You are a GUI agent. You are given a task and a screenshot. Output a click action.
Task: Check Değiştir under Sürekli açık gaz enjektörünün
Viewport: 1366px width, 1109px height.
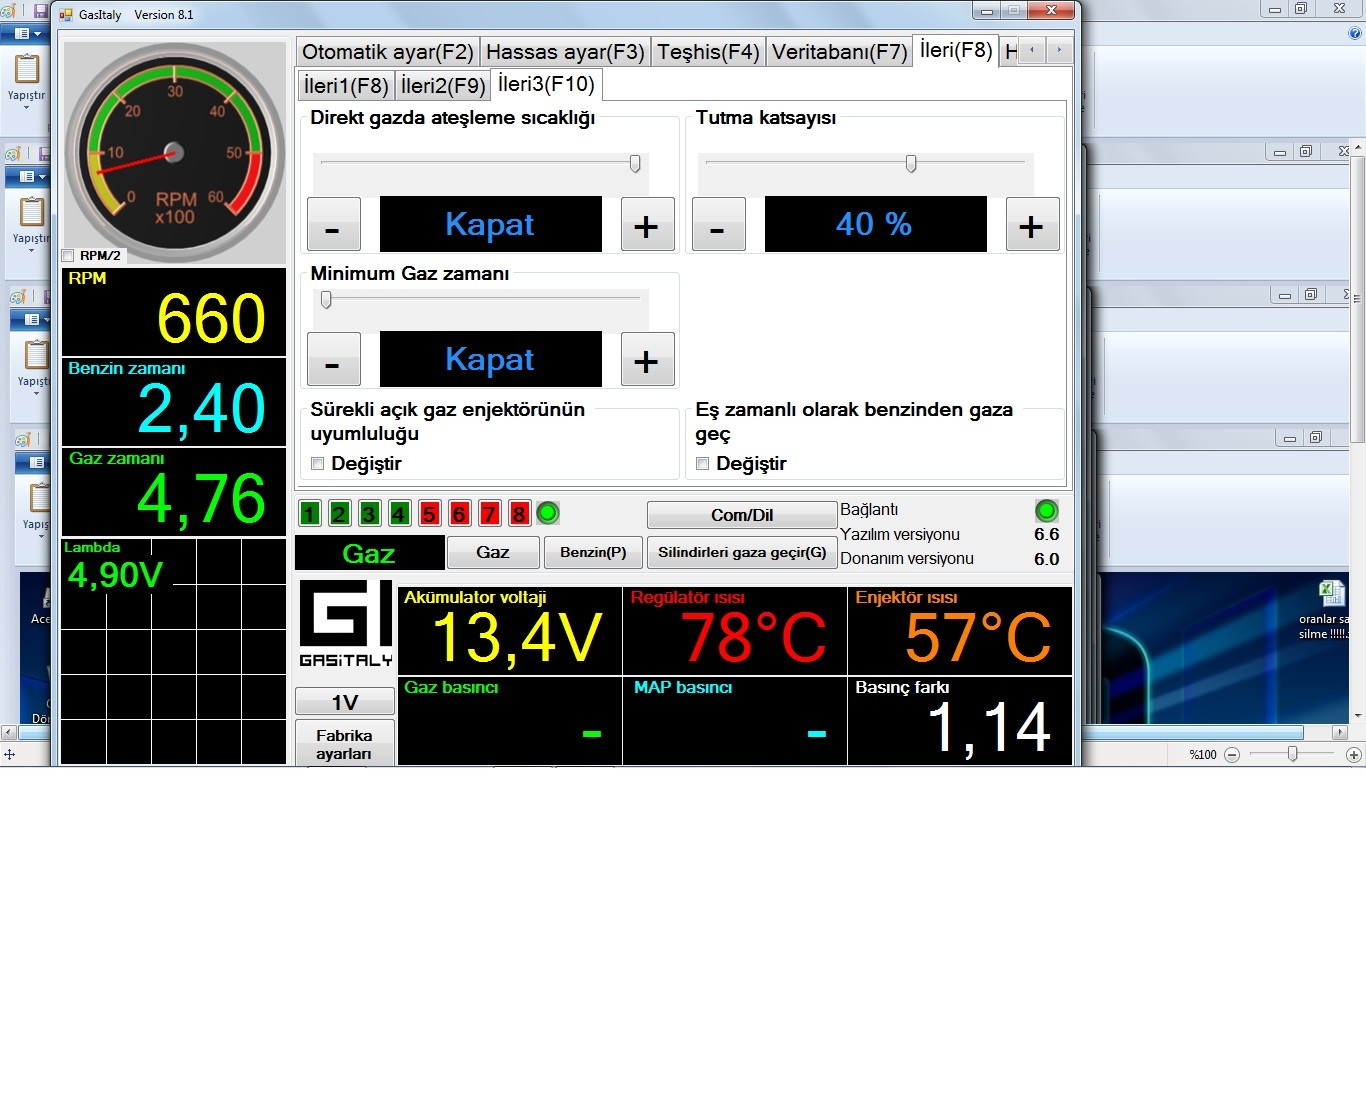pos(318,464)
